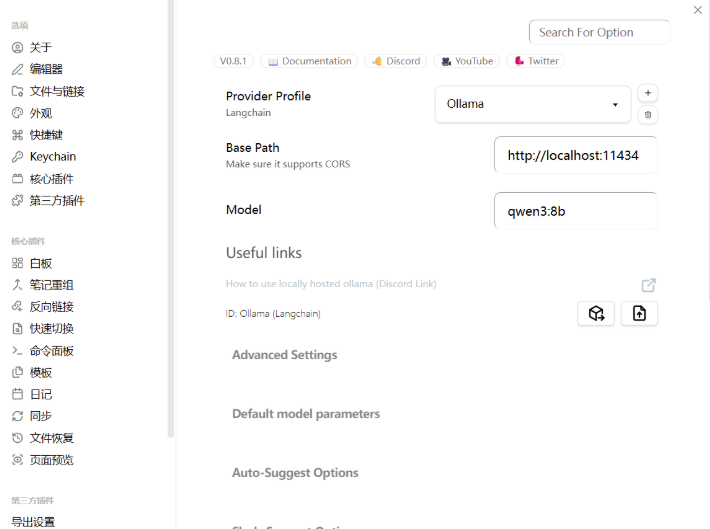Open the Documentation link badge
The height and width of the screenshot is (529, 710).
coord(309,61)
